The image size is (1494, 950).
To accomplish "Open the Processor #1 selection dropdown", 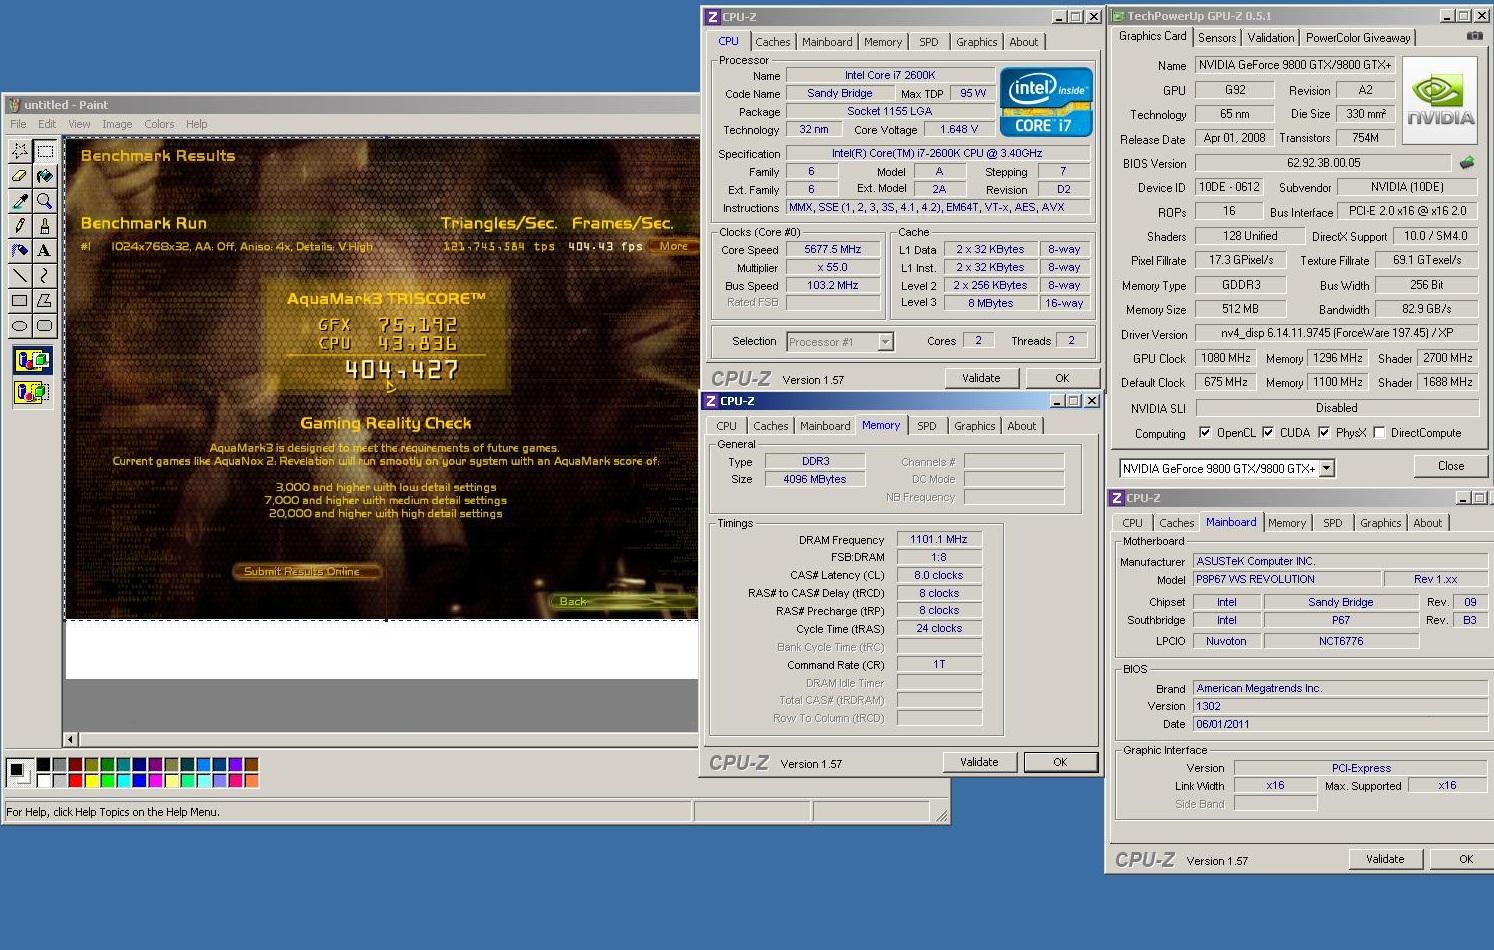I will [885, 342].
